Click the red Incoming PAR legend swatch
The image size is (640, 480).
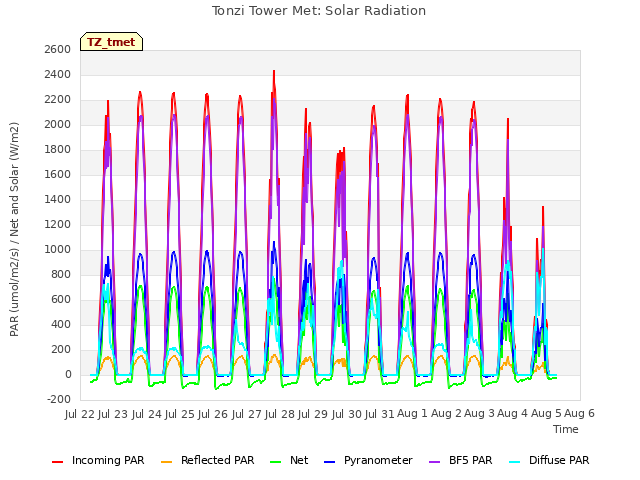tap(58, 462)
